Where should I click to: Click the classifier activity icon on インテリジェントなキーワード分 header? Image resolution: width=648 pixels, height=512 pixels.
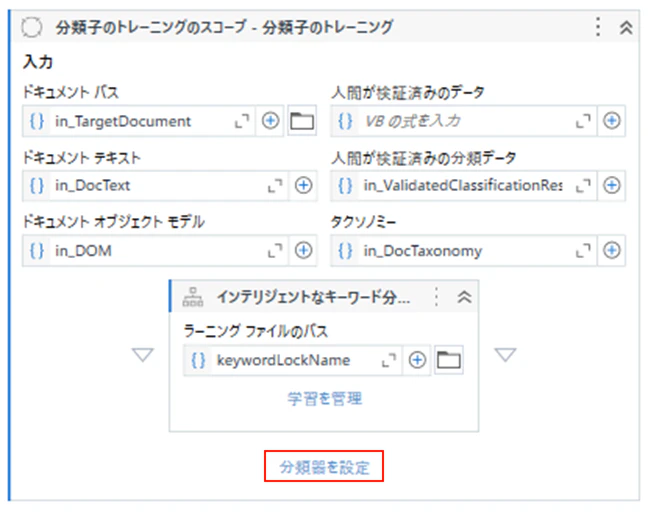193,297
